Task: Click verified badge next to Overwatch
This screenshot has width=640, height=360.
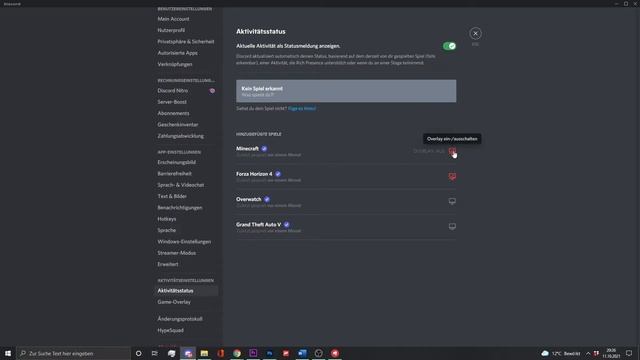Action: click(x=267, y=199)
